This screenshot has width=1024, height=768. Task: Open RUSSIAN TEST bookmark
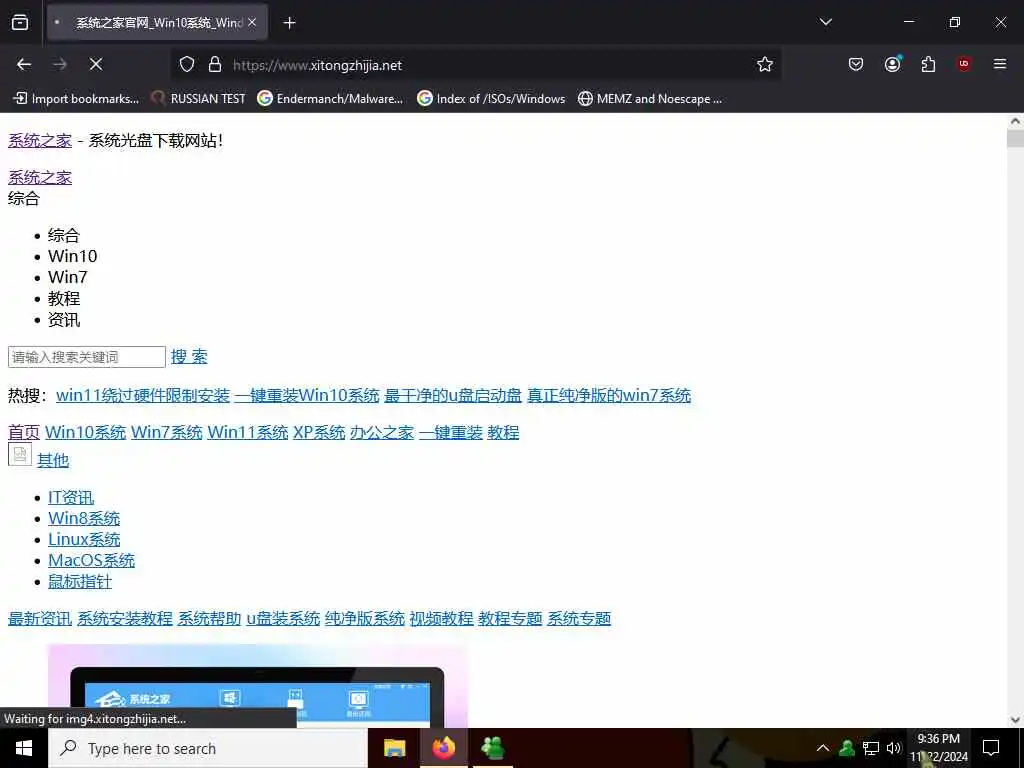[x=199, y=99]
